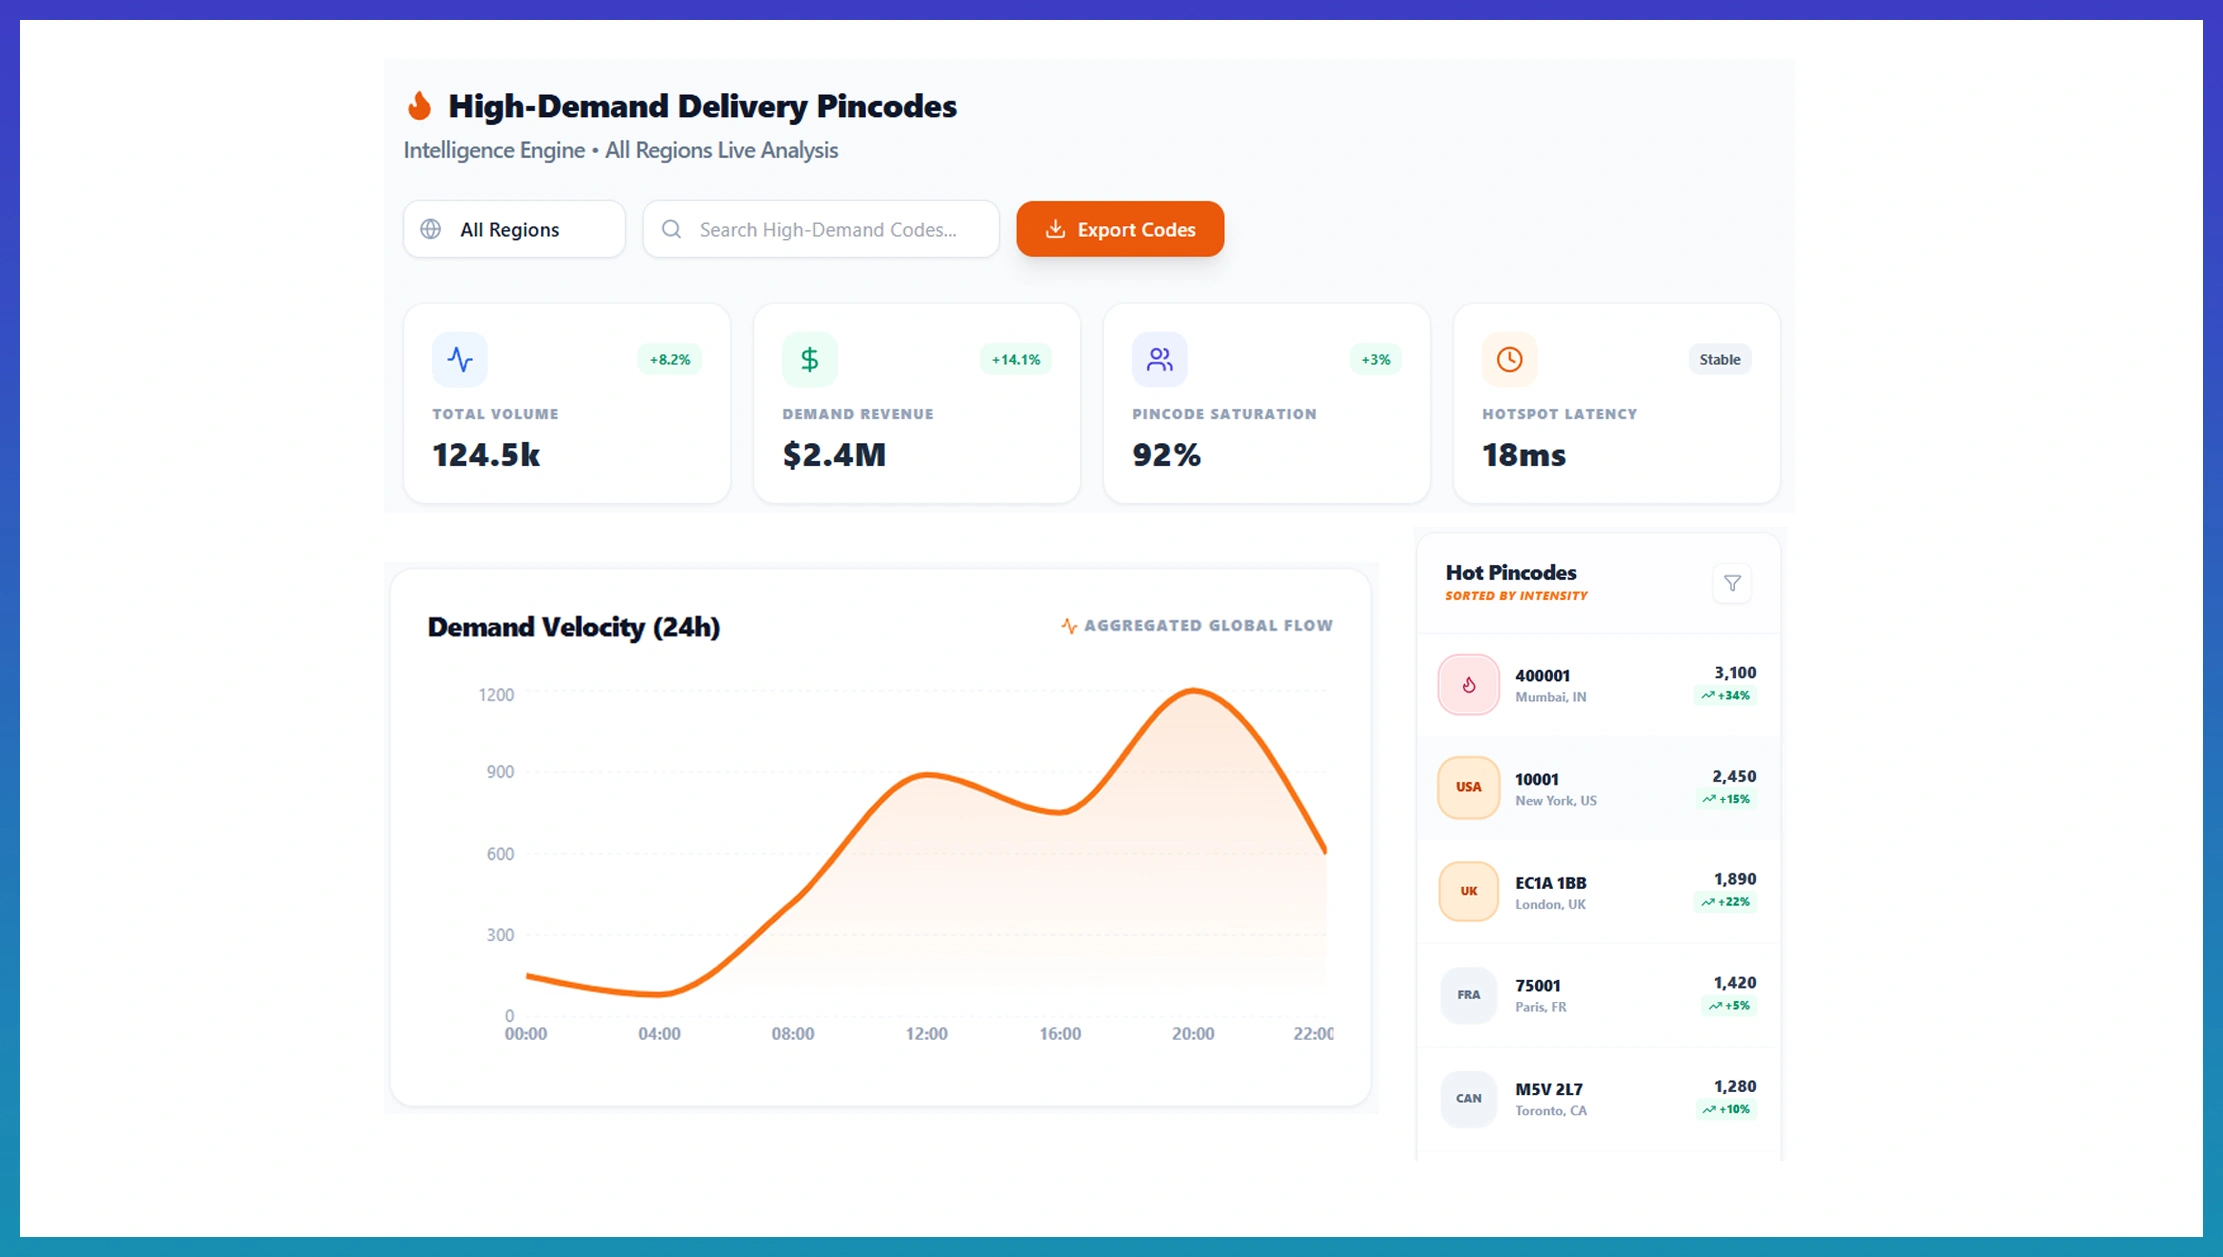Click the Total Volume activity pulse icon
This screenshot has width=2223, height=1257.
point(460,359)
